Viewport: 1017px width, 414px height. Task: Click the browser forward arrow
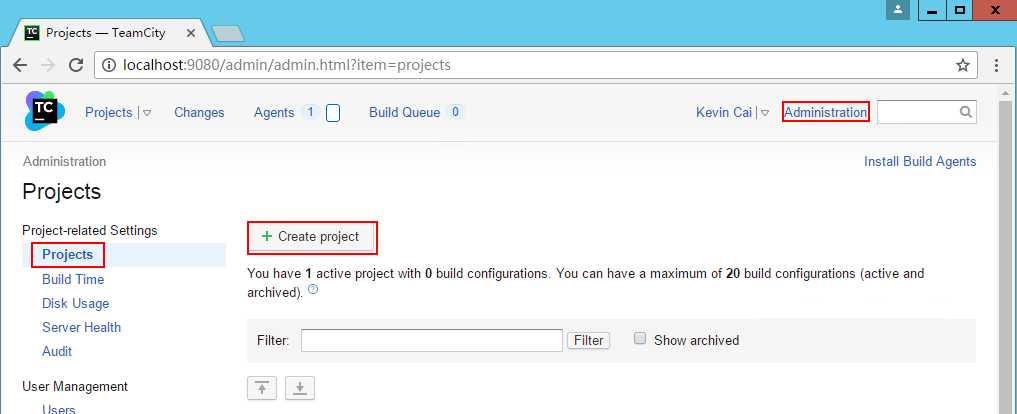(x=48, y=65)
